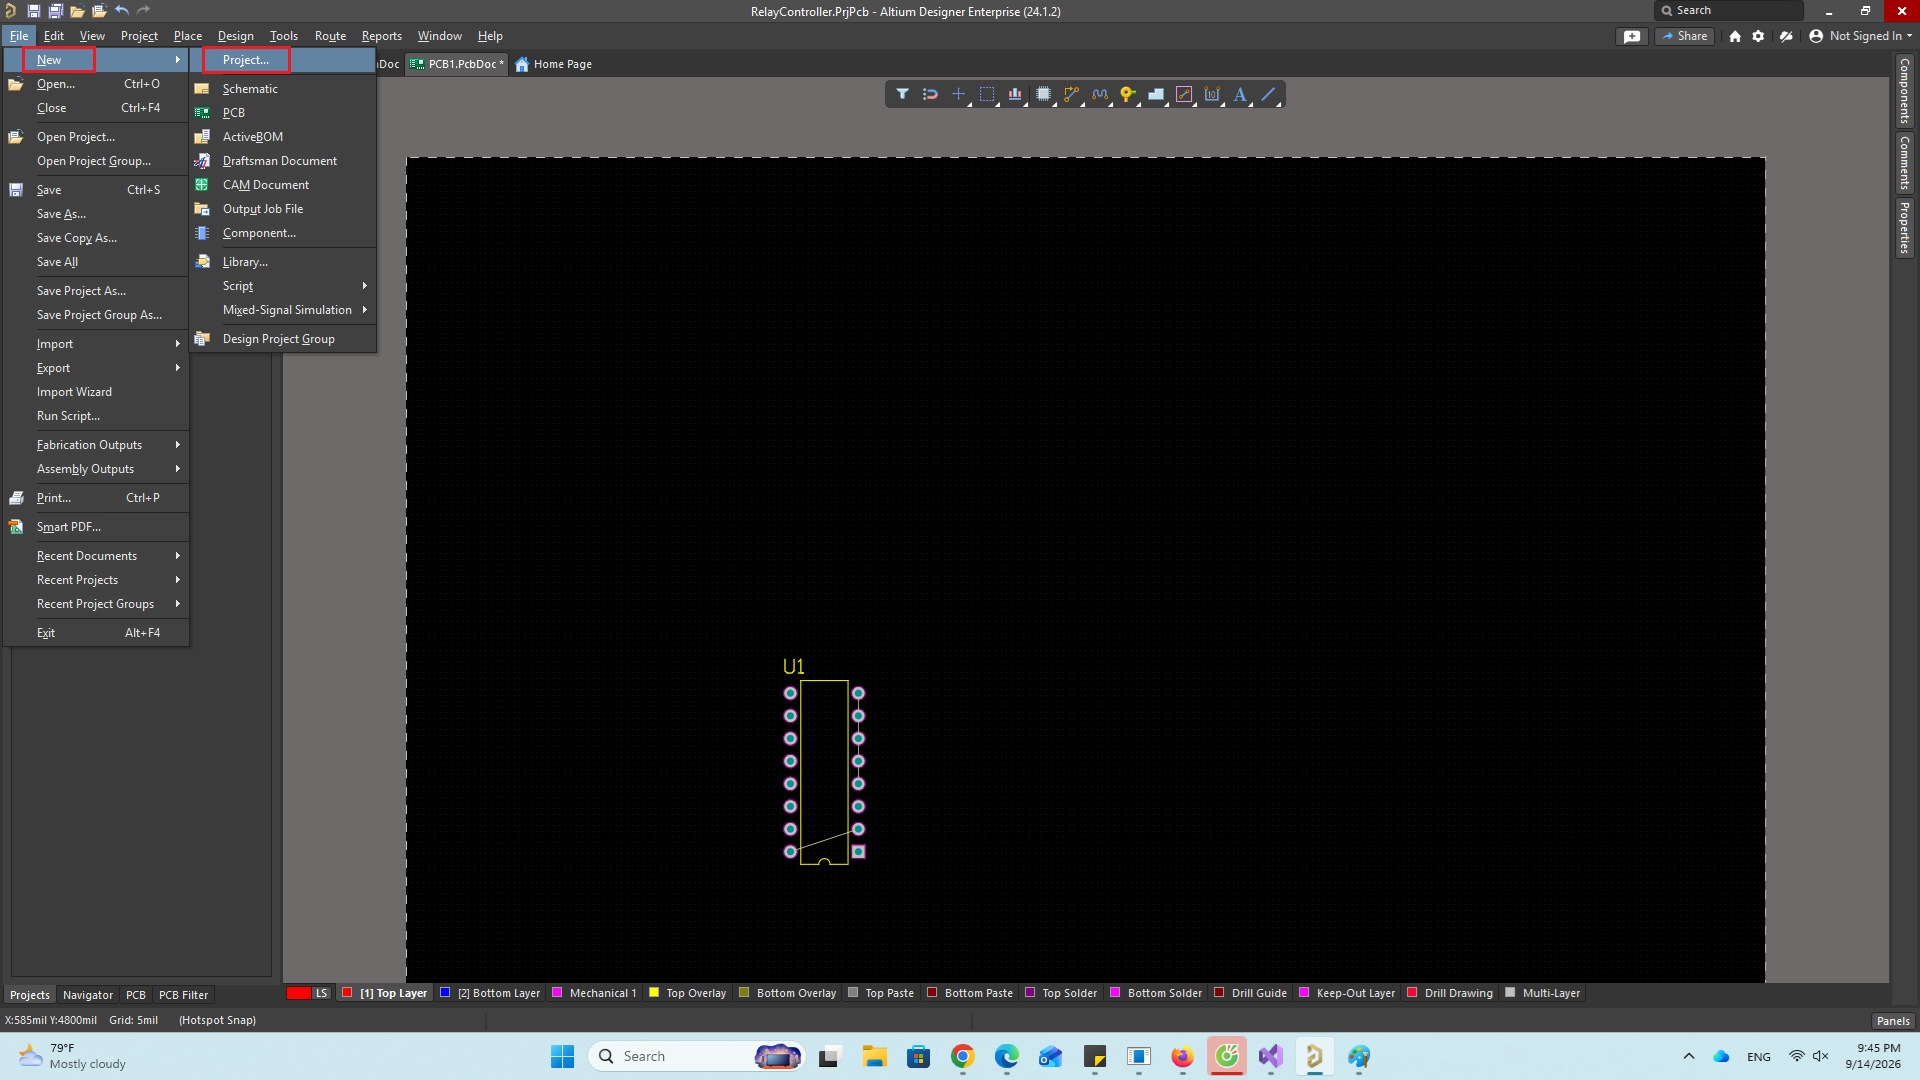The height and width of the screenshot is (1080, 1920).
Task: Open the selection filter tool
Action: 902,94
